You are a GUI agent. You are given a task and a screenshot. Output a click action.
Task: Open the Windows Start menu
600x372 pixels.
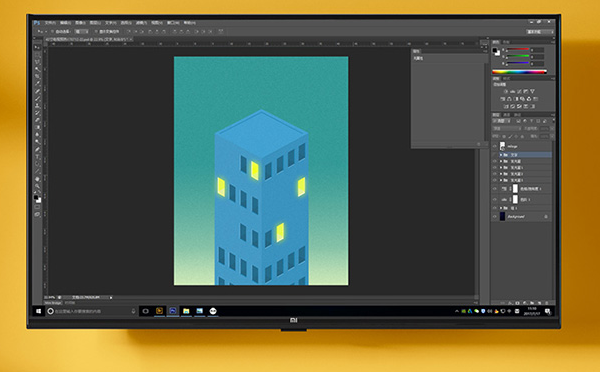pyautogui.click(x=38, y=311)
